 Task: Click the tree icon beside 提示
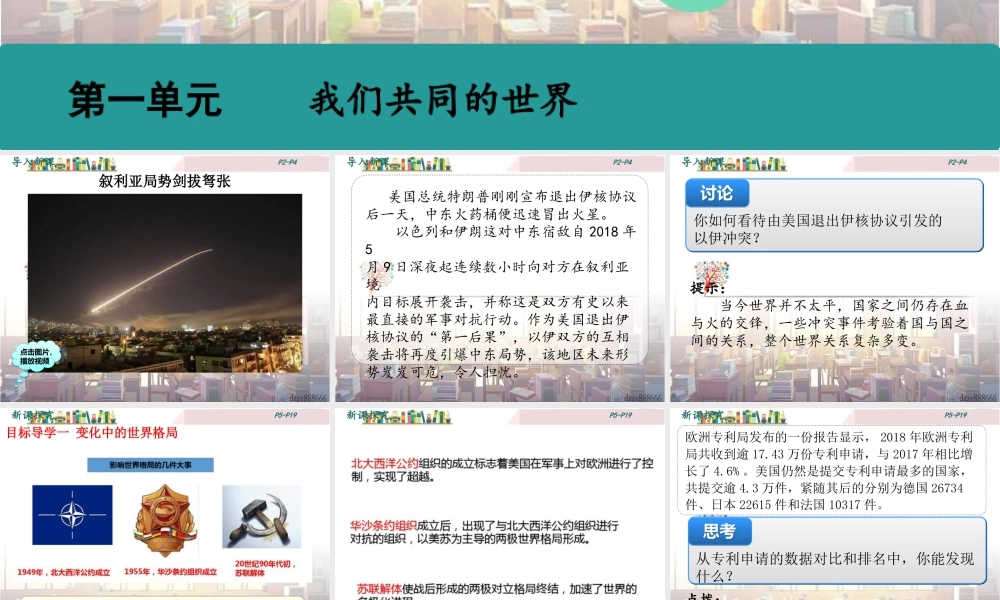pyautogui.click(x=711, y=273)
